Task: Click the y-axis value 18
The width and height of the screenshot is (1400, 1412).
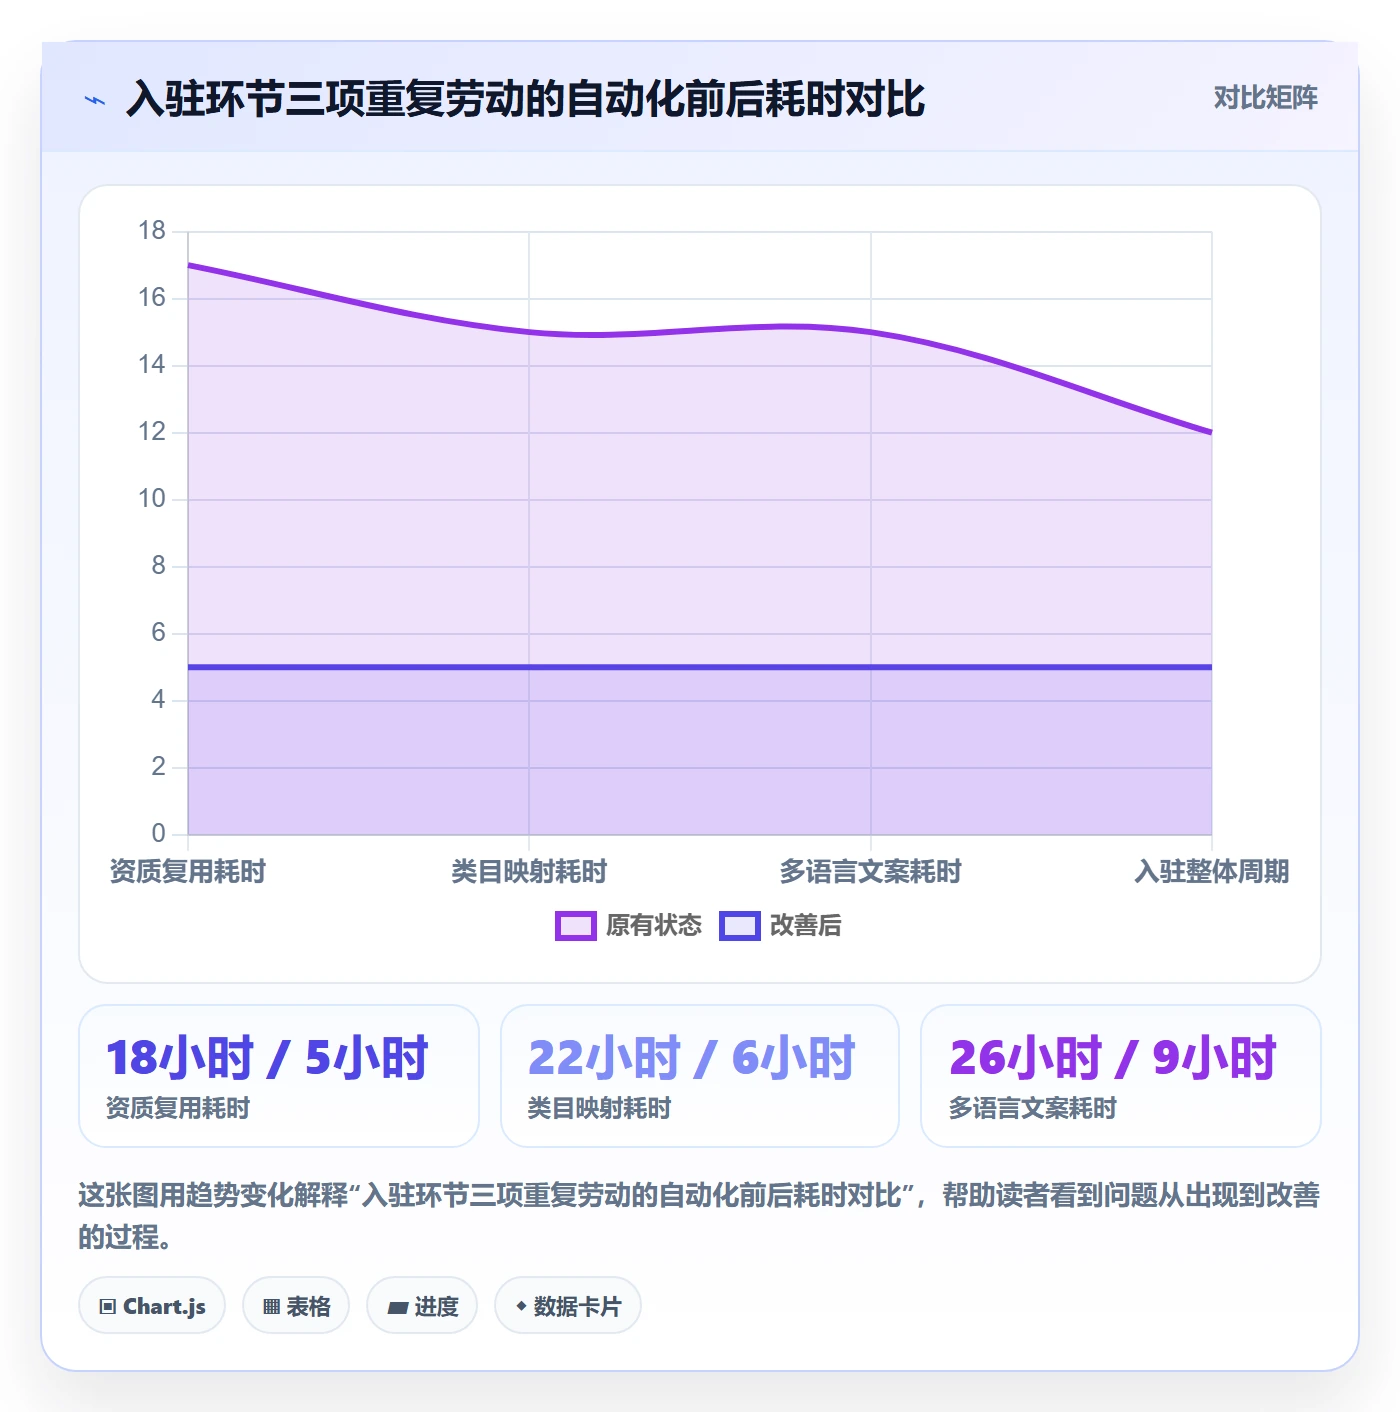Action: pyautogui.click(x=152, y=231)
